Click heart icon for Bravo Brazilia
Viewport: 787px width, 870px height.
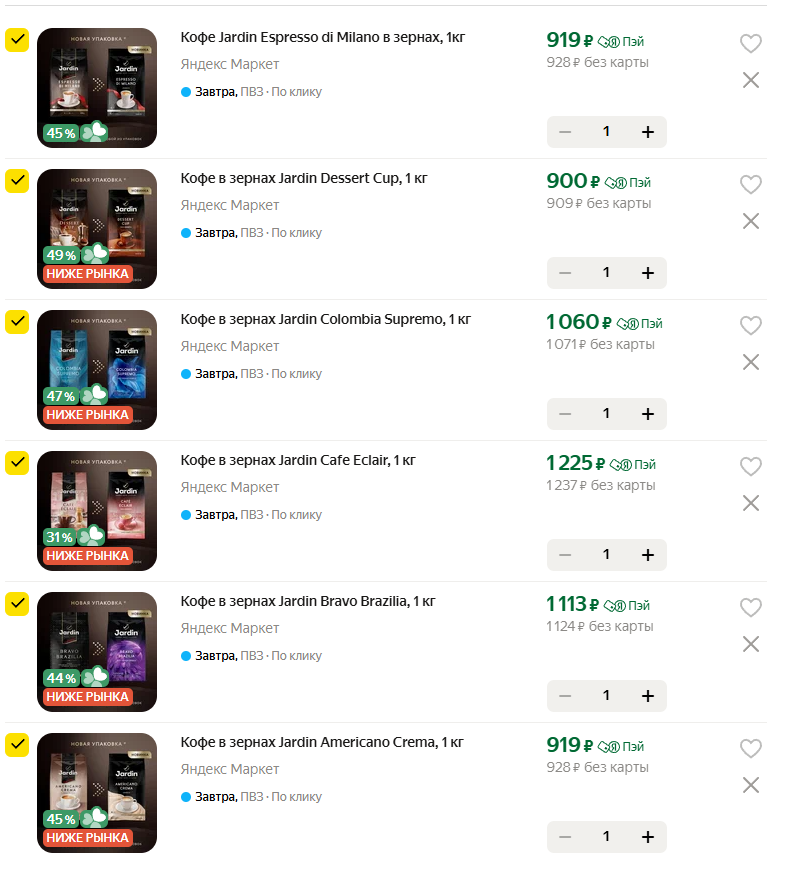[750, 608]
